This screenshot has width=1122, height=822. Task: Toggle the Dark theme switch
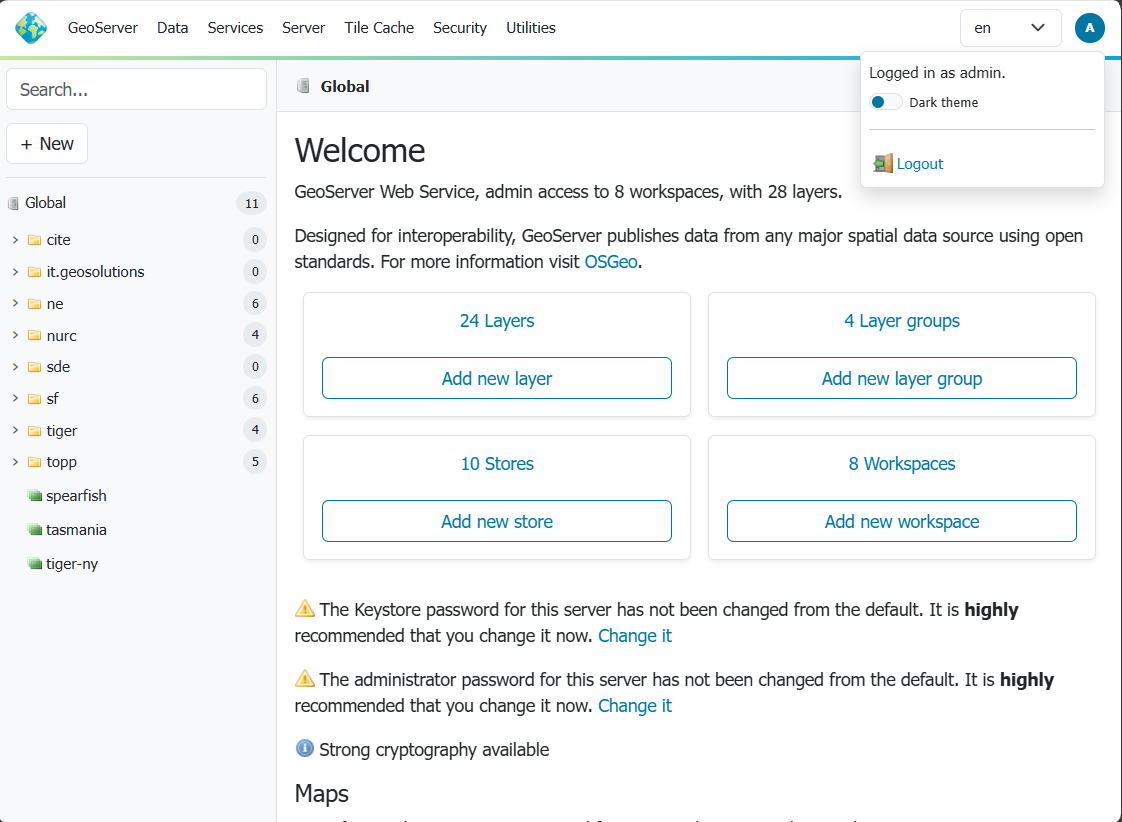(x=886, y=102)
